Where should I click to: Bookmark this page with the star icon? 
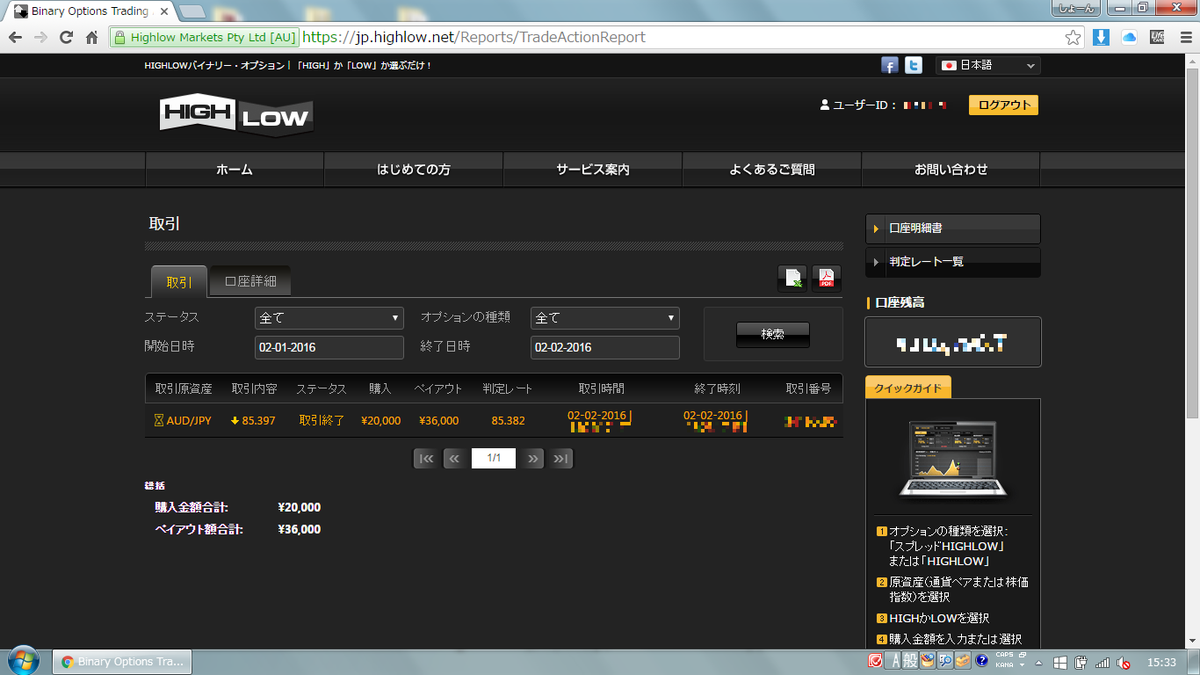(1072, 36)
